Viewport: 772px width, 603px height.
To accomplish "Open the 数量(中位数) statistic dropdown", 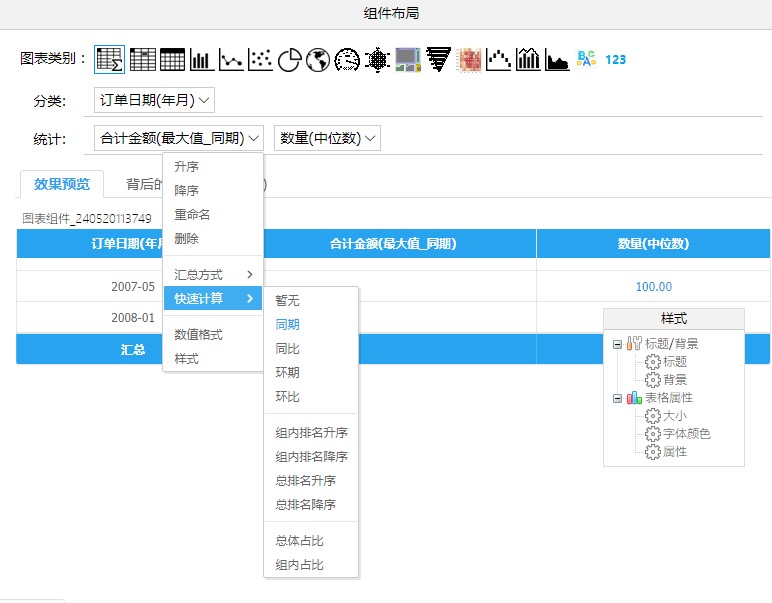I will (x=327, y=138).
